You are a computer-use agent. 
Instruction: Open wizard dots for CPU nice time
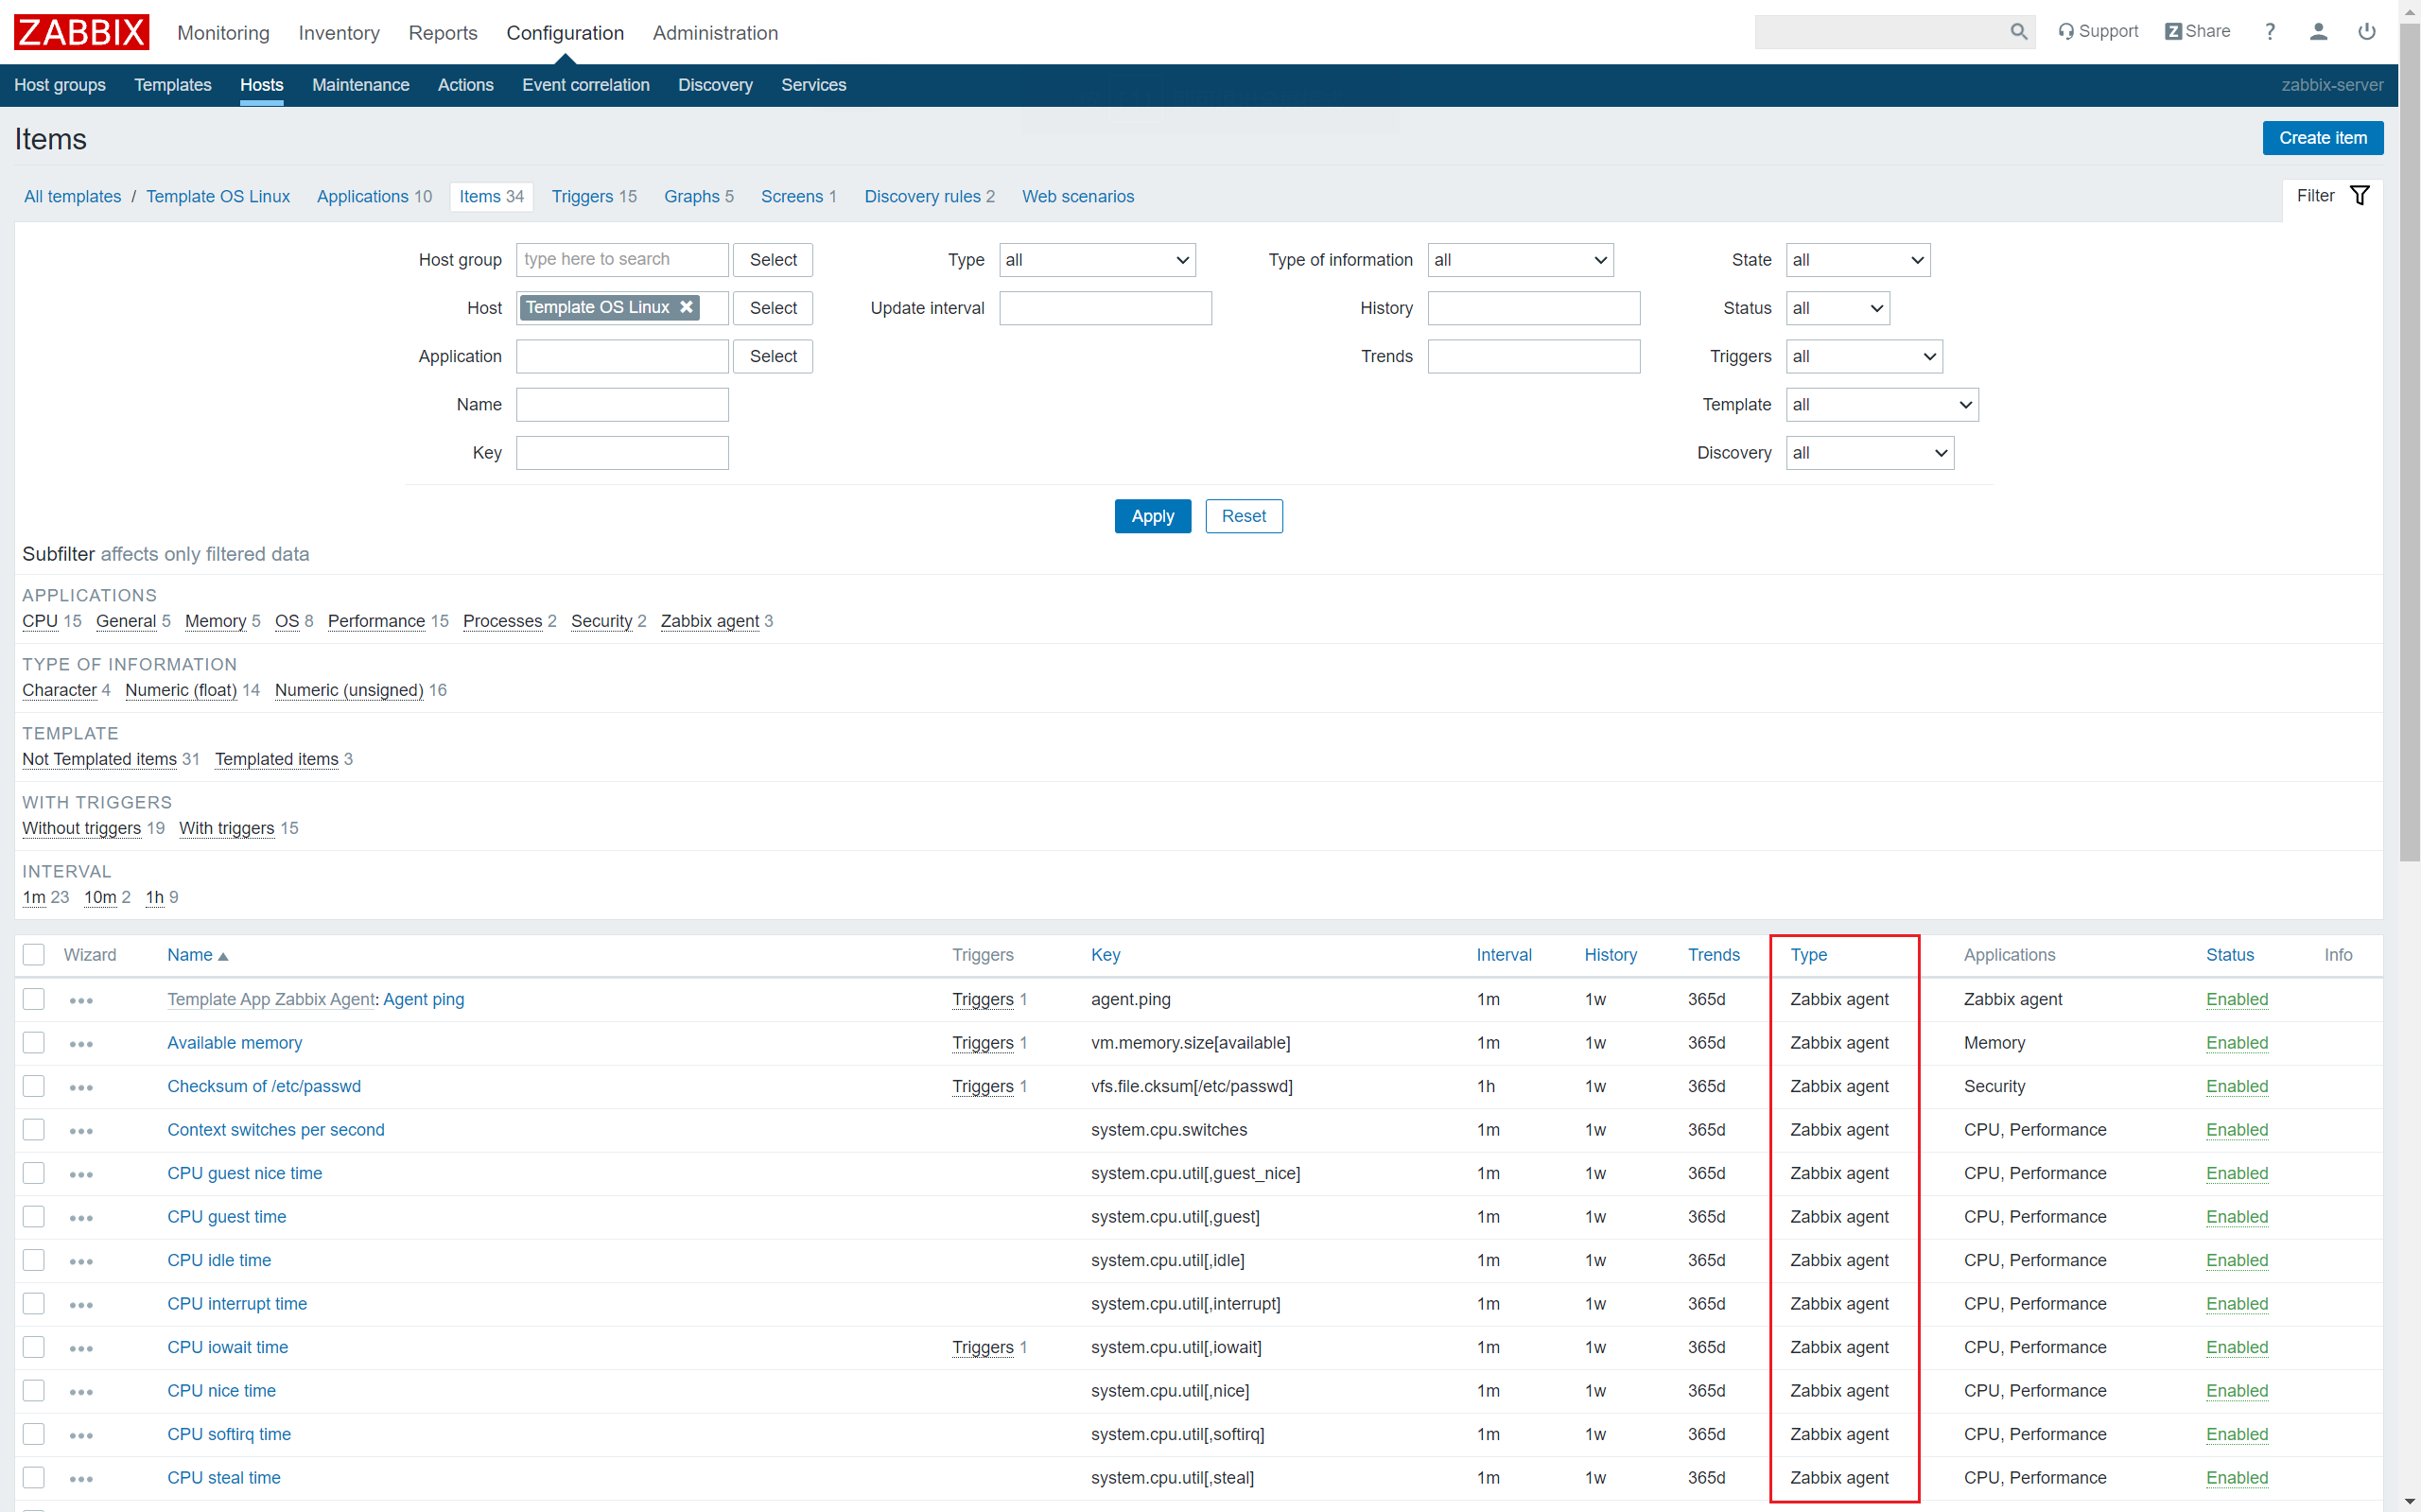(81, 1392)
